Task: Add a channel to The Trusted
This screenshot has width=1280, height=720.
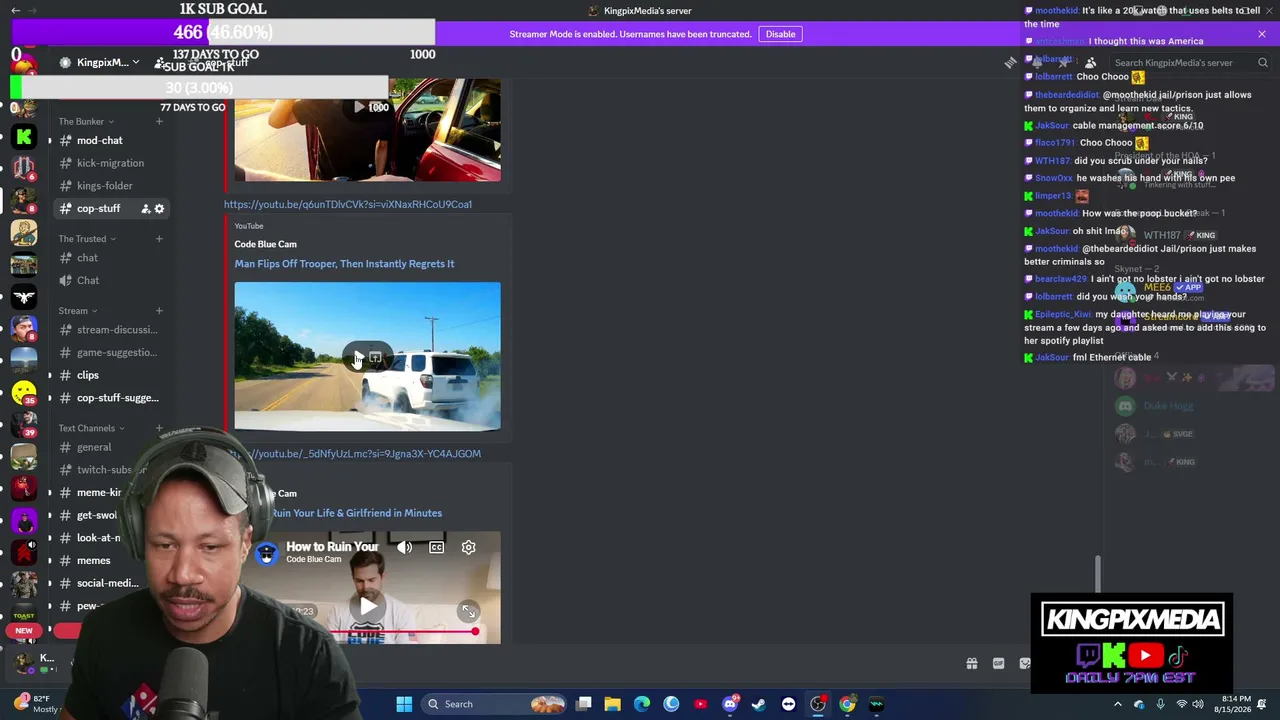Action: 159,239
